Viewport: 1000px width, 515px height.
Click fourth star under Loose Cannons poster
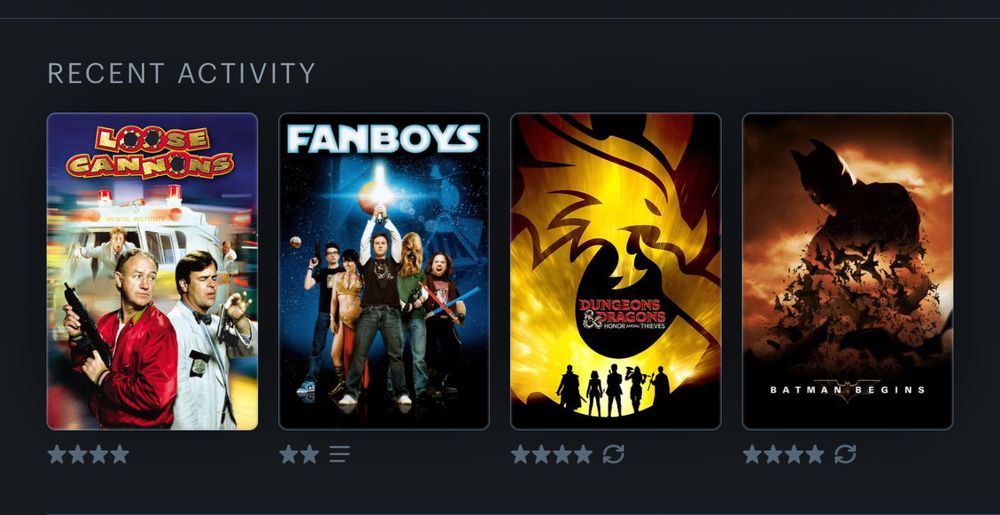(119, 454)
